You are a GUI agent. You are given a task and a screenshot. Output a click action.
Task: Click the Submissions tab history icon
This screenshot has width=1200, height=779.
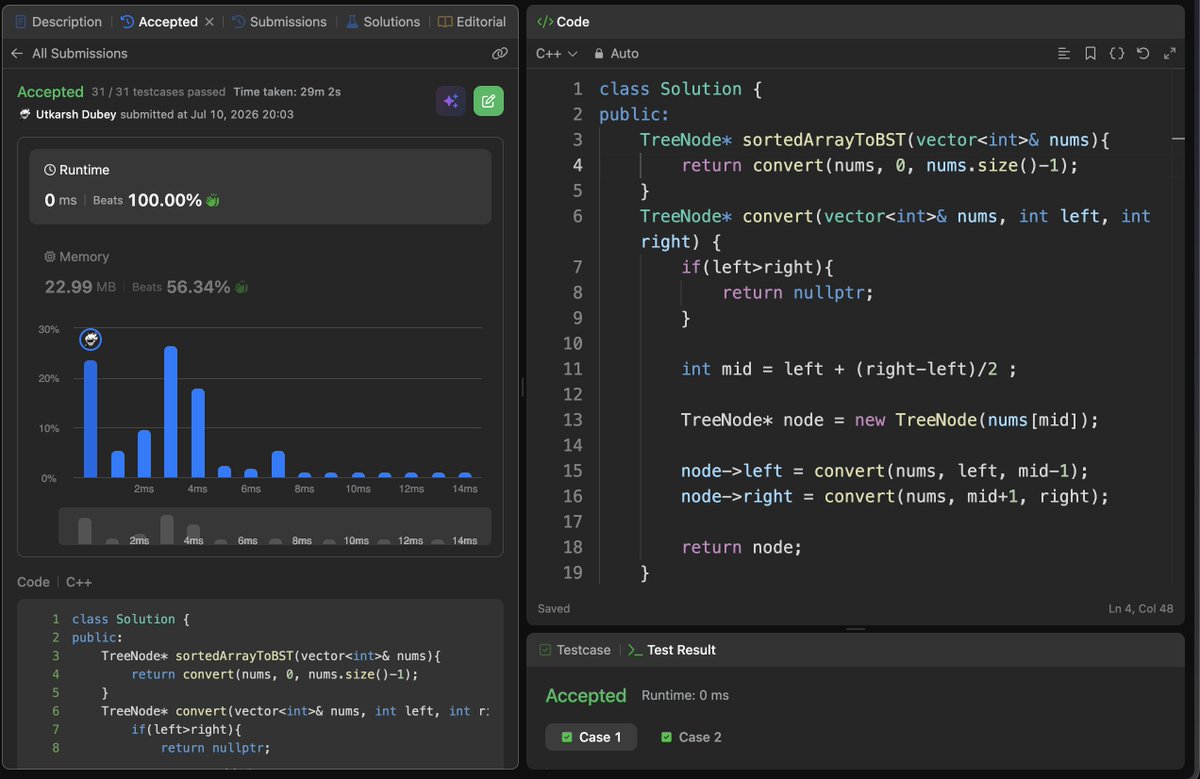tap(239, 22)
